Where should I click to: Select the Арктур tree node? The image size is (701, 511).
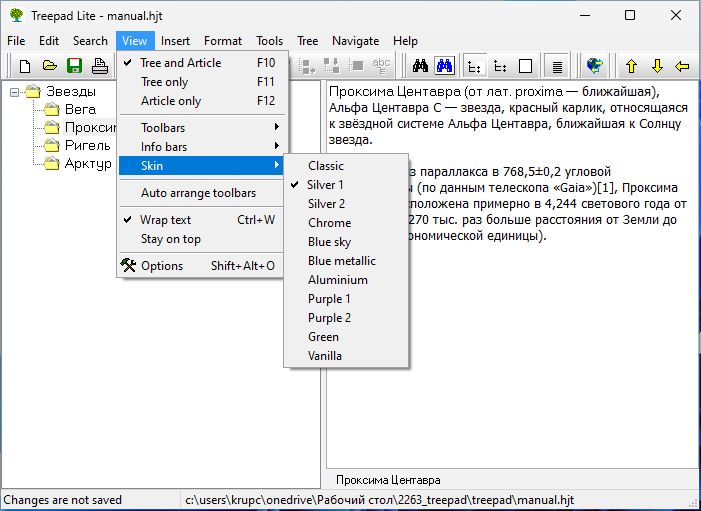coord(88,163)
